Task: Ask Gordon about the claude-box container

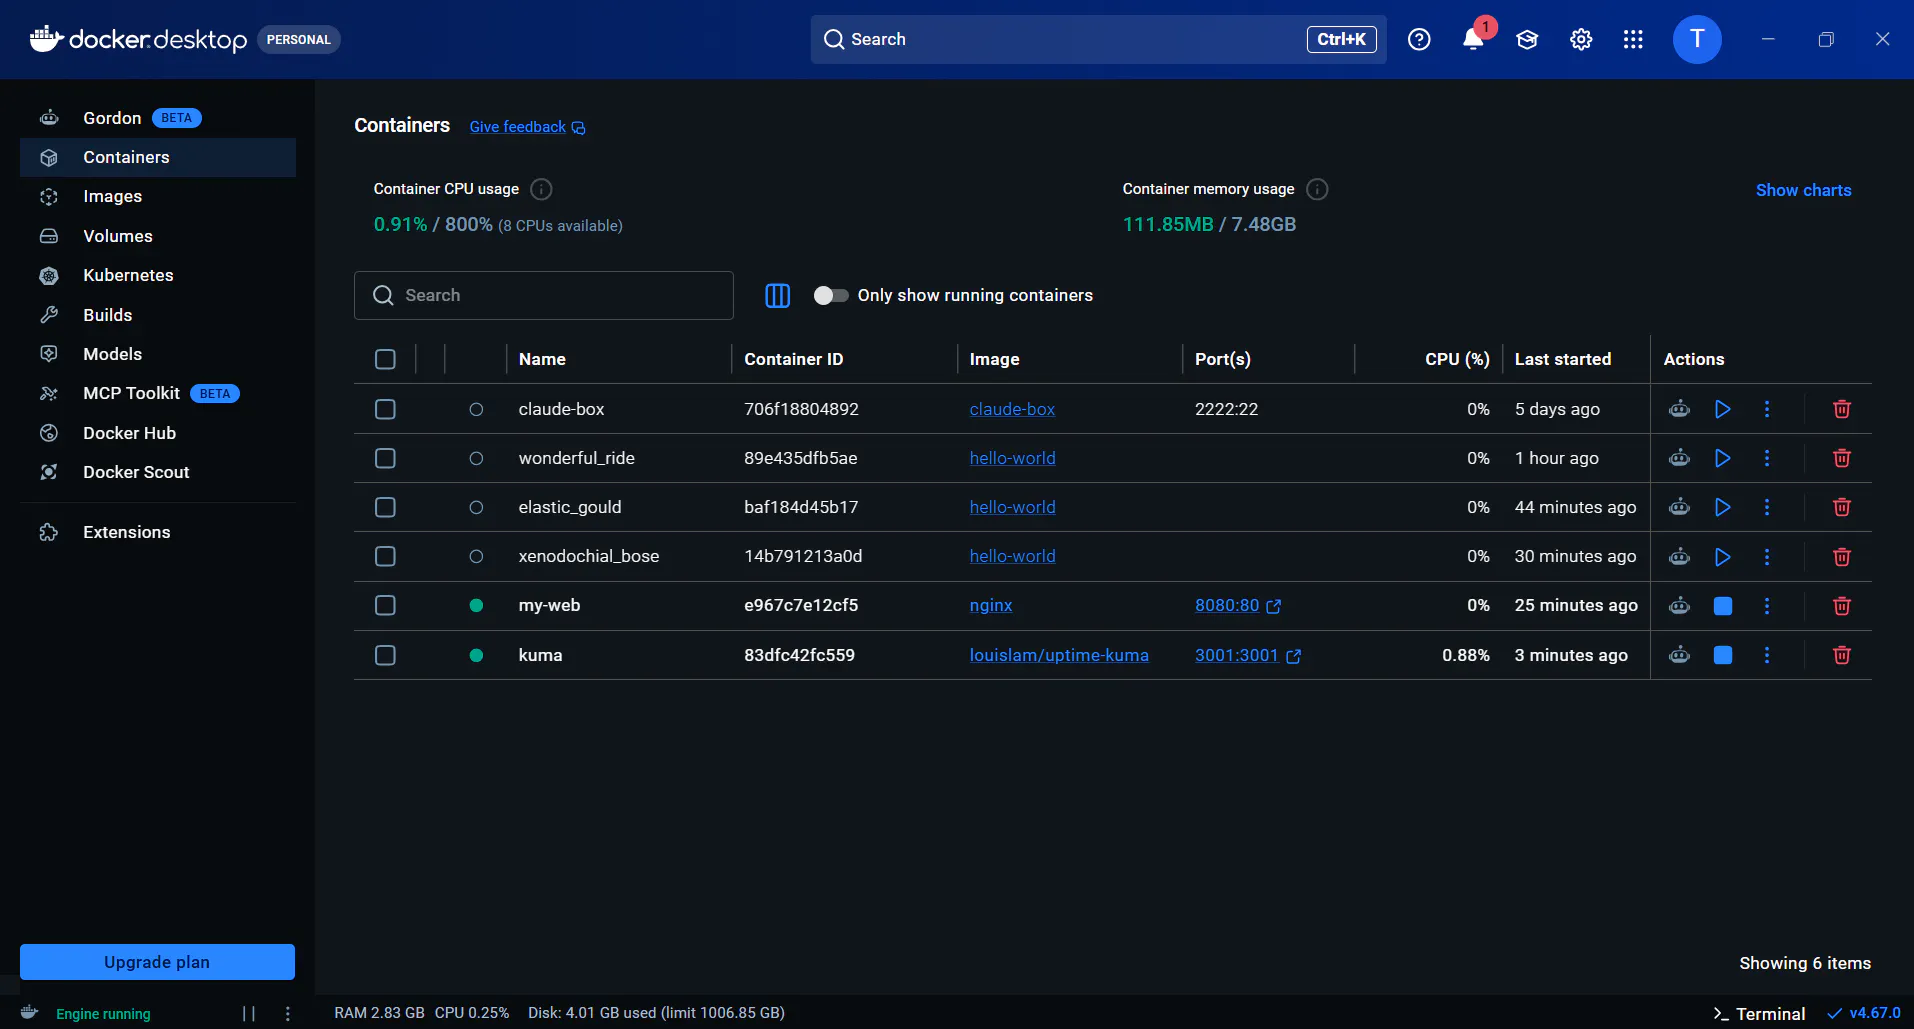Action: (x=1680, y=409)
